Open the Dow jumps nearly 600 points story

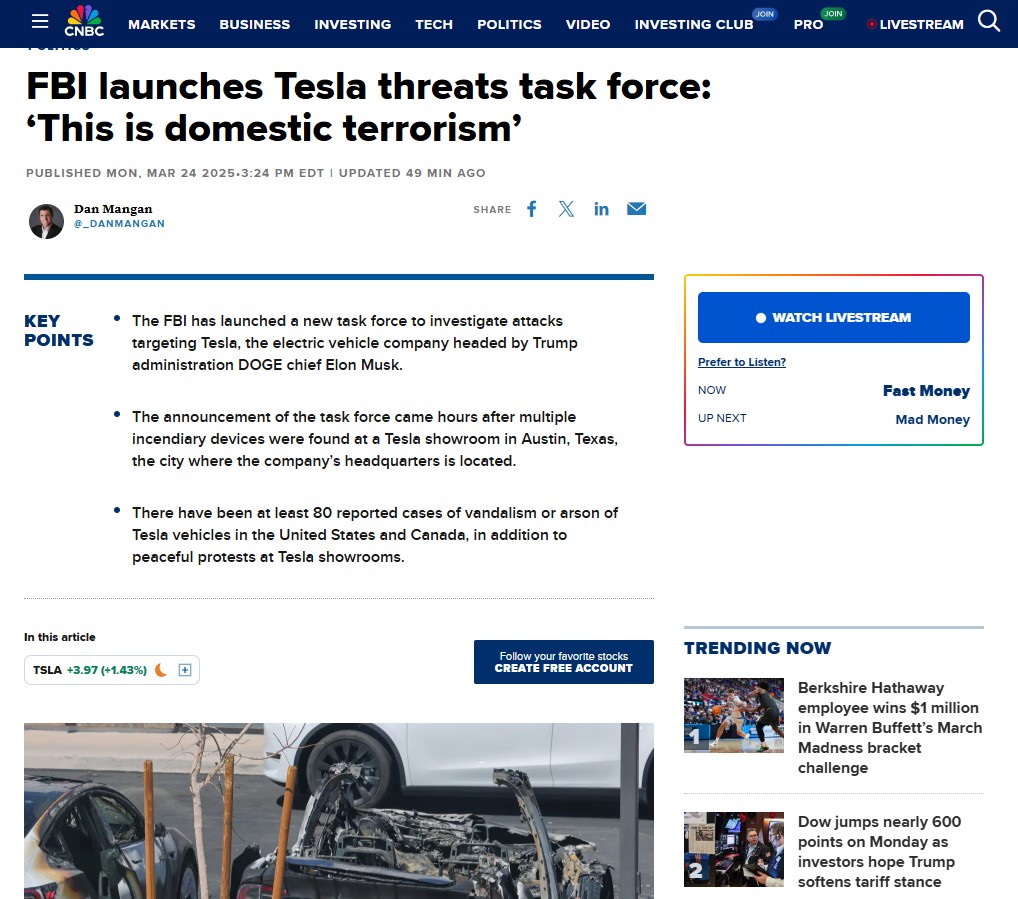(x=879, y=852)
